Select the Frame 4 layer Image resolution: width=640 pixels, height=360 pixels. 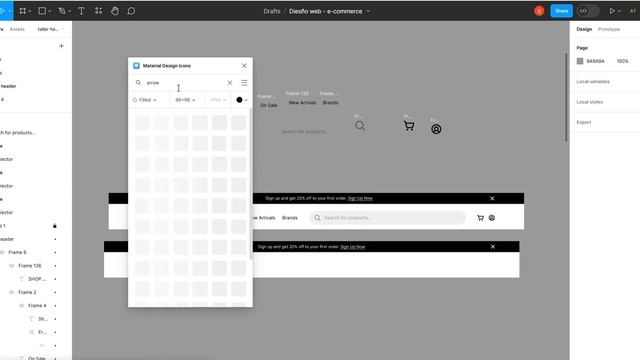click(x=37, y=306)
